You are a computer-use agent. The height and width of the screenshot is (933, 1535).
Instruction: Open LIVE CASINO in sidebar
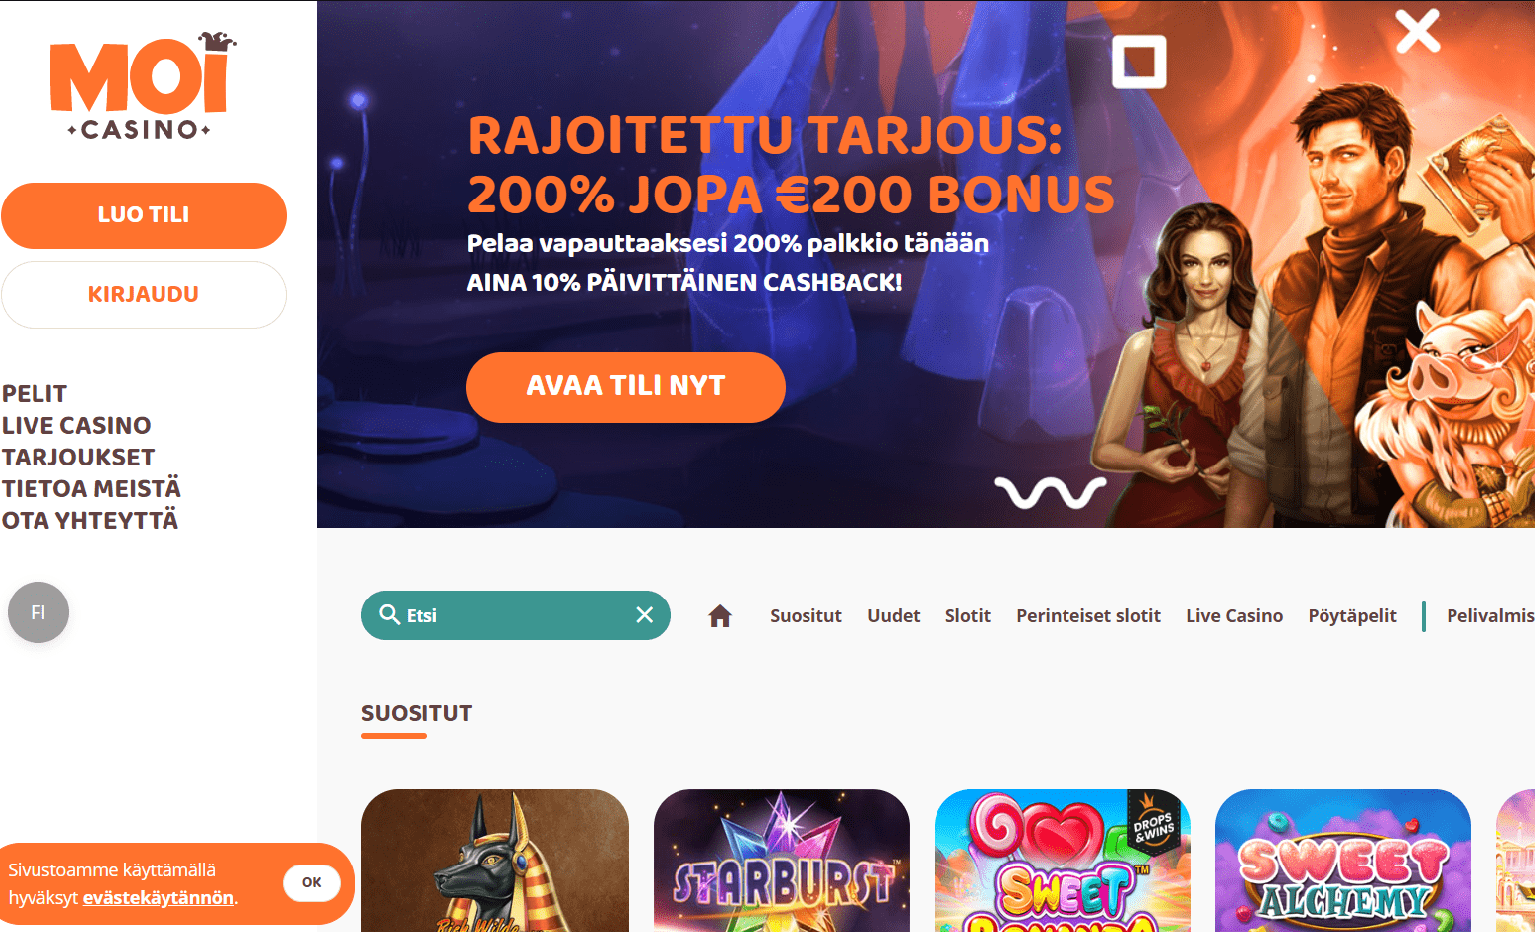coord(77,425)
